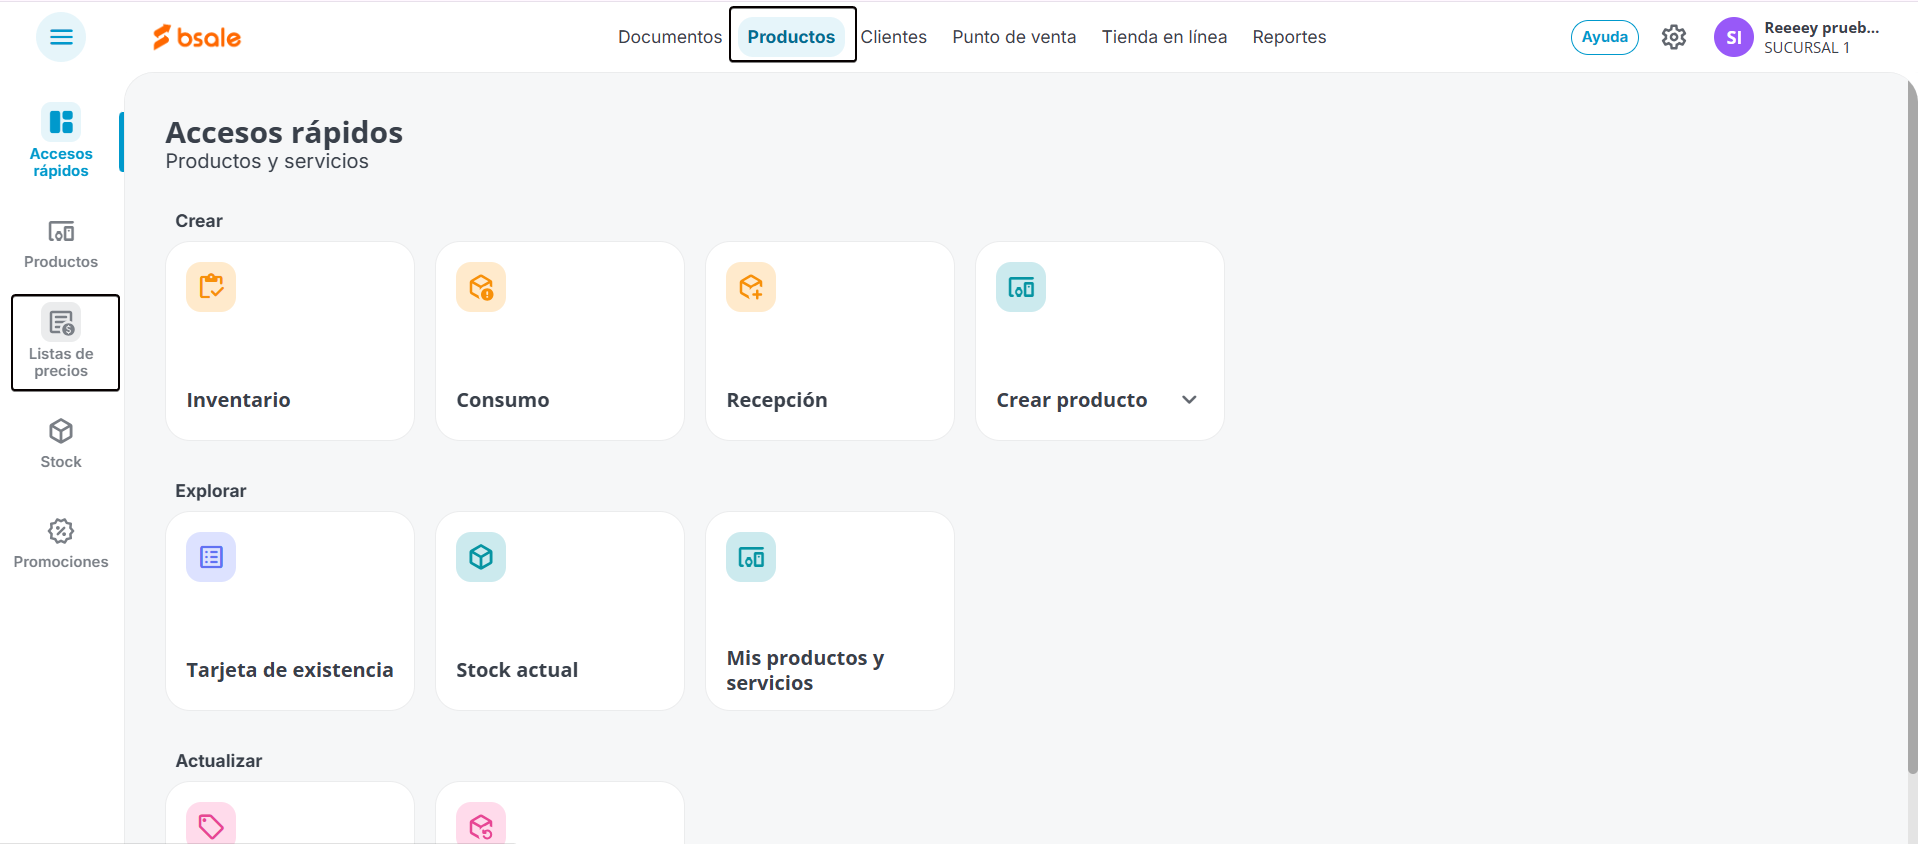
Task: Open Accesos rápidos in the sidebar
Action: tap(61, 141)
